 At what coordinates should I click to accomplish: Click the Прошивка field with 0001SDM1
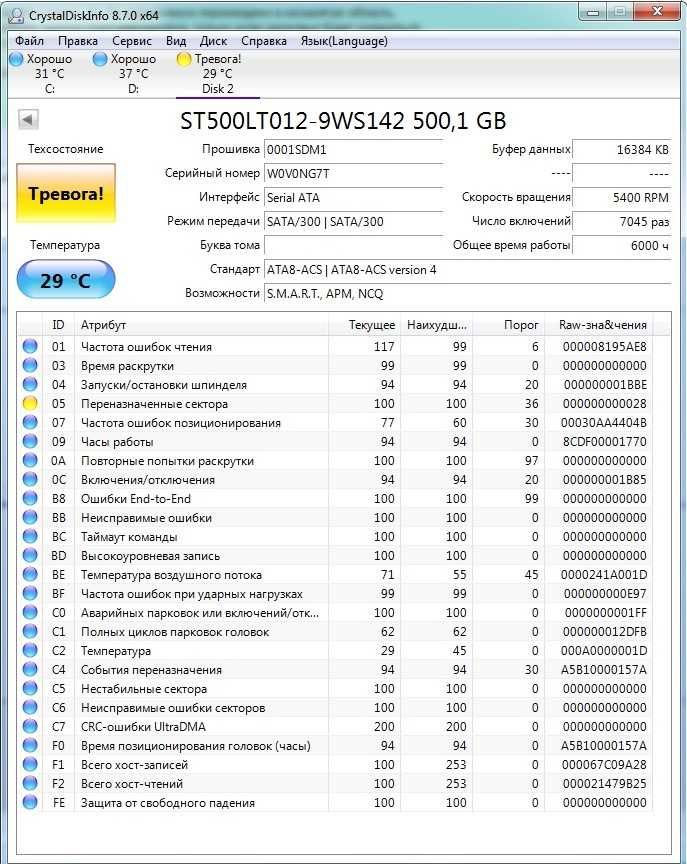click(x=353, y=149)
